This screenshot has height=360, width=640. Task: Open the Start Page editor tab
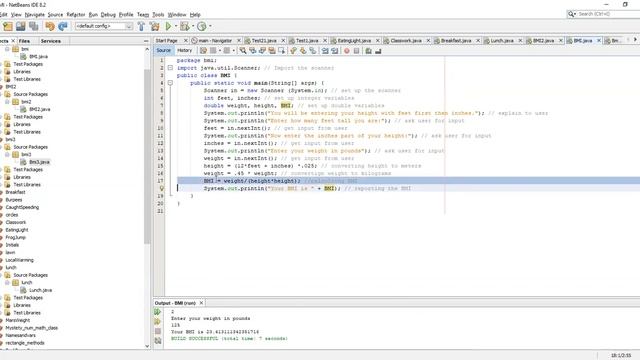(x=167, y=41)
